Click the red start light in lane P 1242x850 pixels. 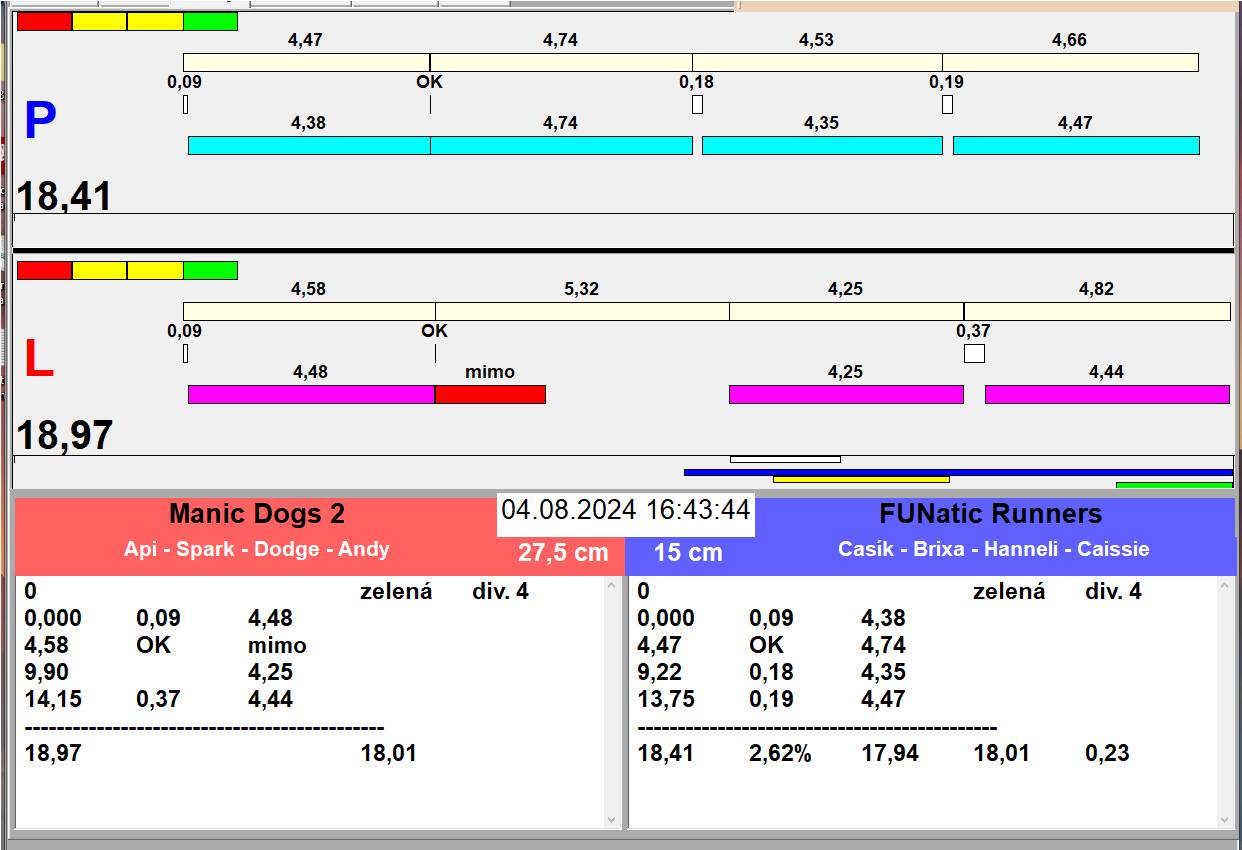pos(45,21)
